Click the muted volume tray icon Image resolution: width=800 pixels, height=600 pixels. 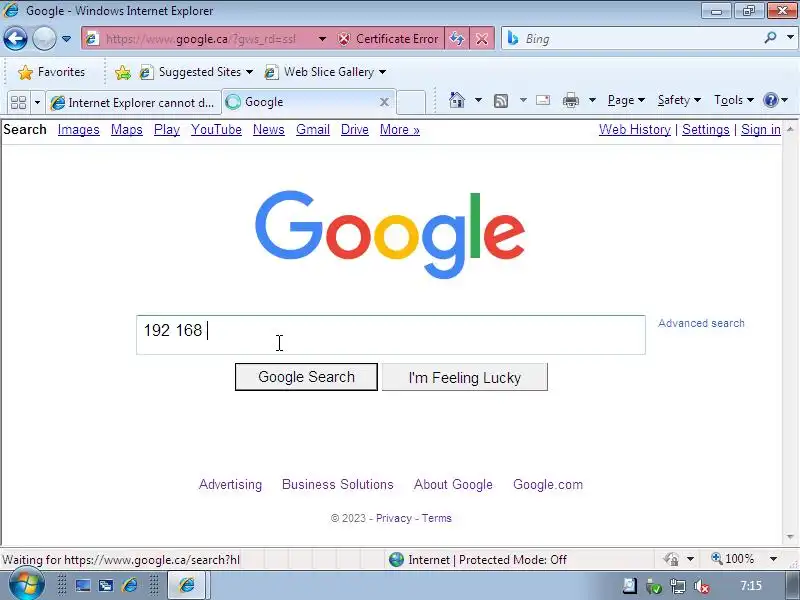[702, 586]
